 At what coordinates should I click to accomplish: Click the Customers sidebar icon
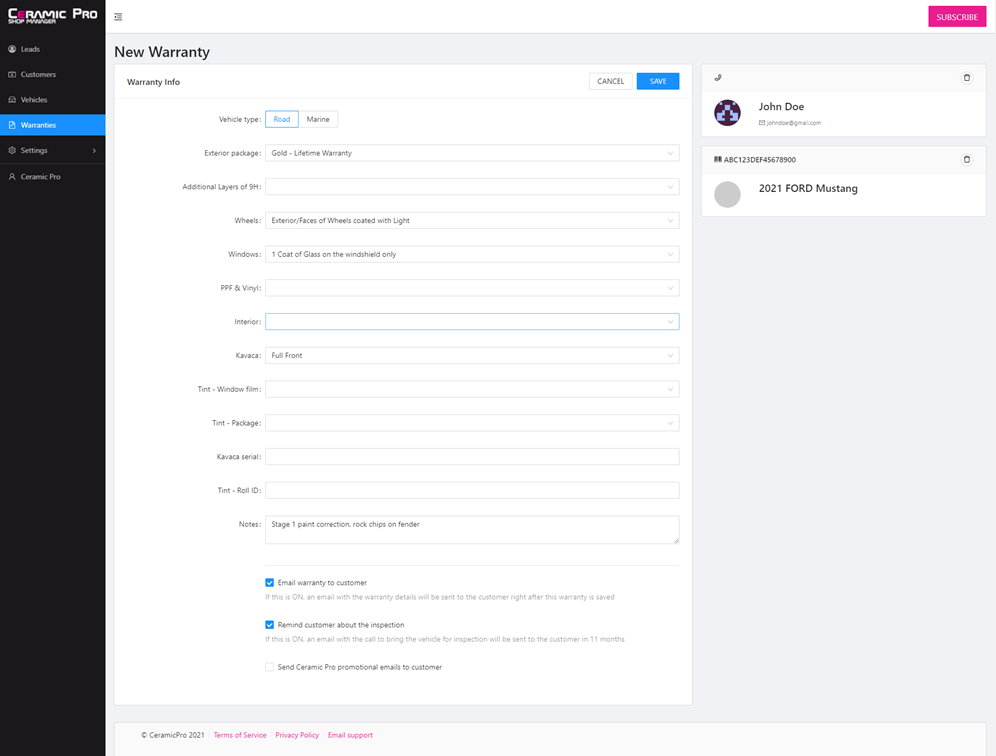click(x=12, y=74)
